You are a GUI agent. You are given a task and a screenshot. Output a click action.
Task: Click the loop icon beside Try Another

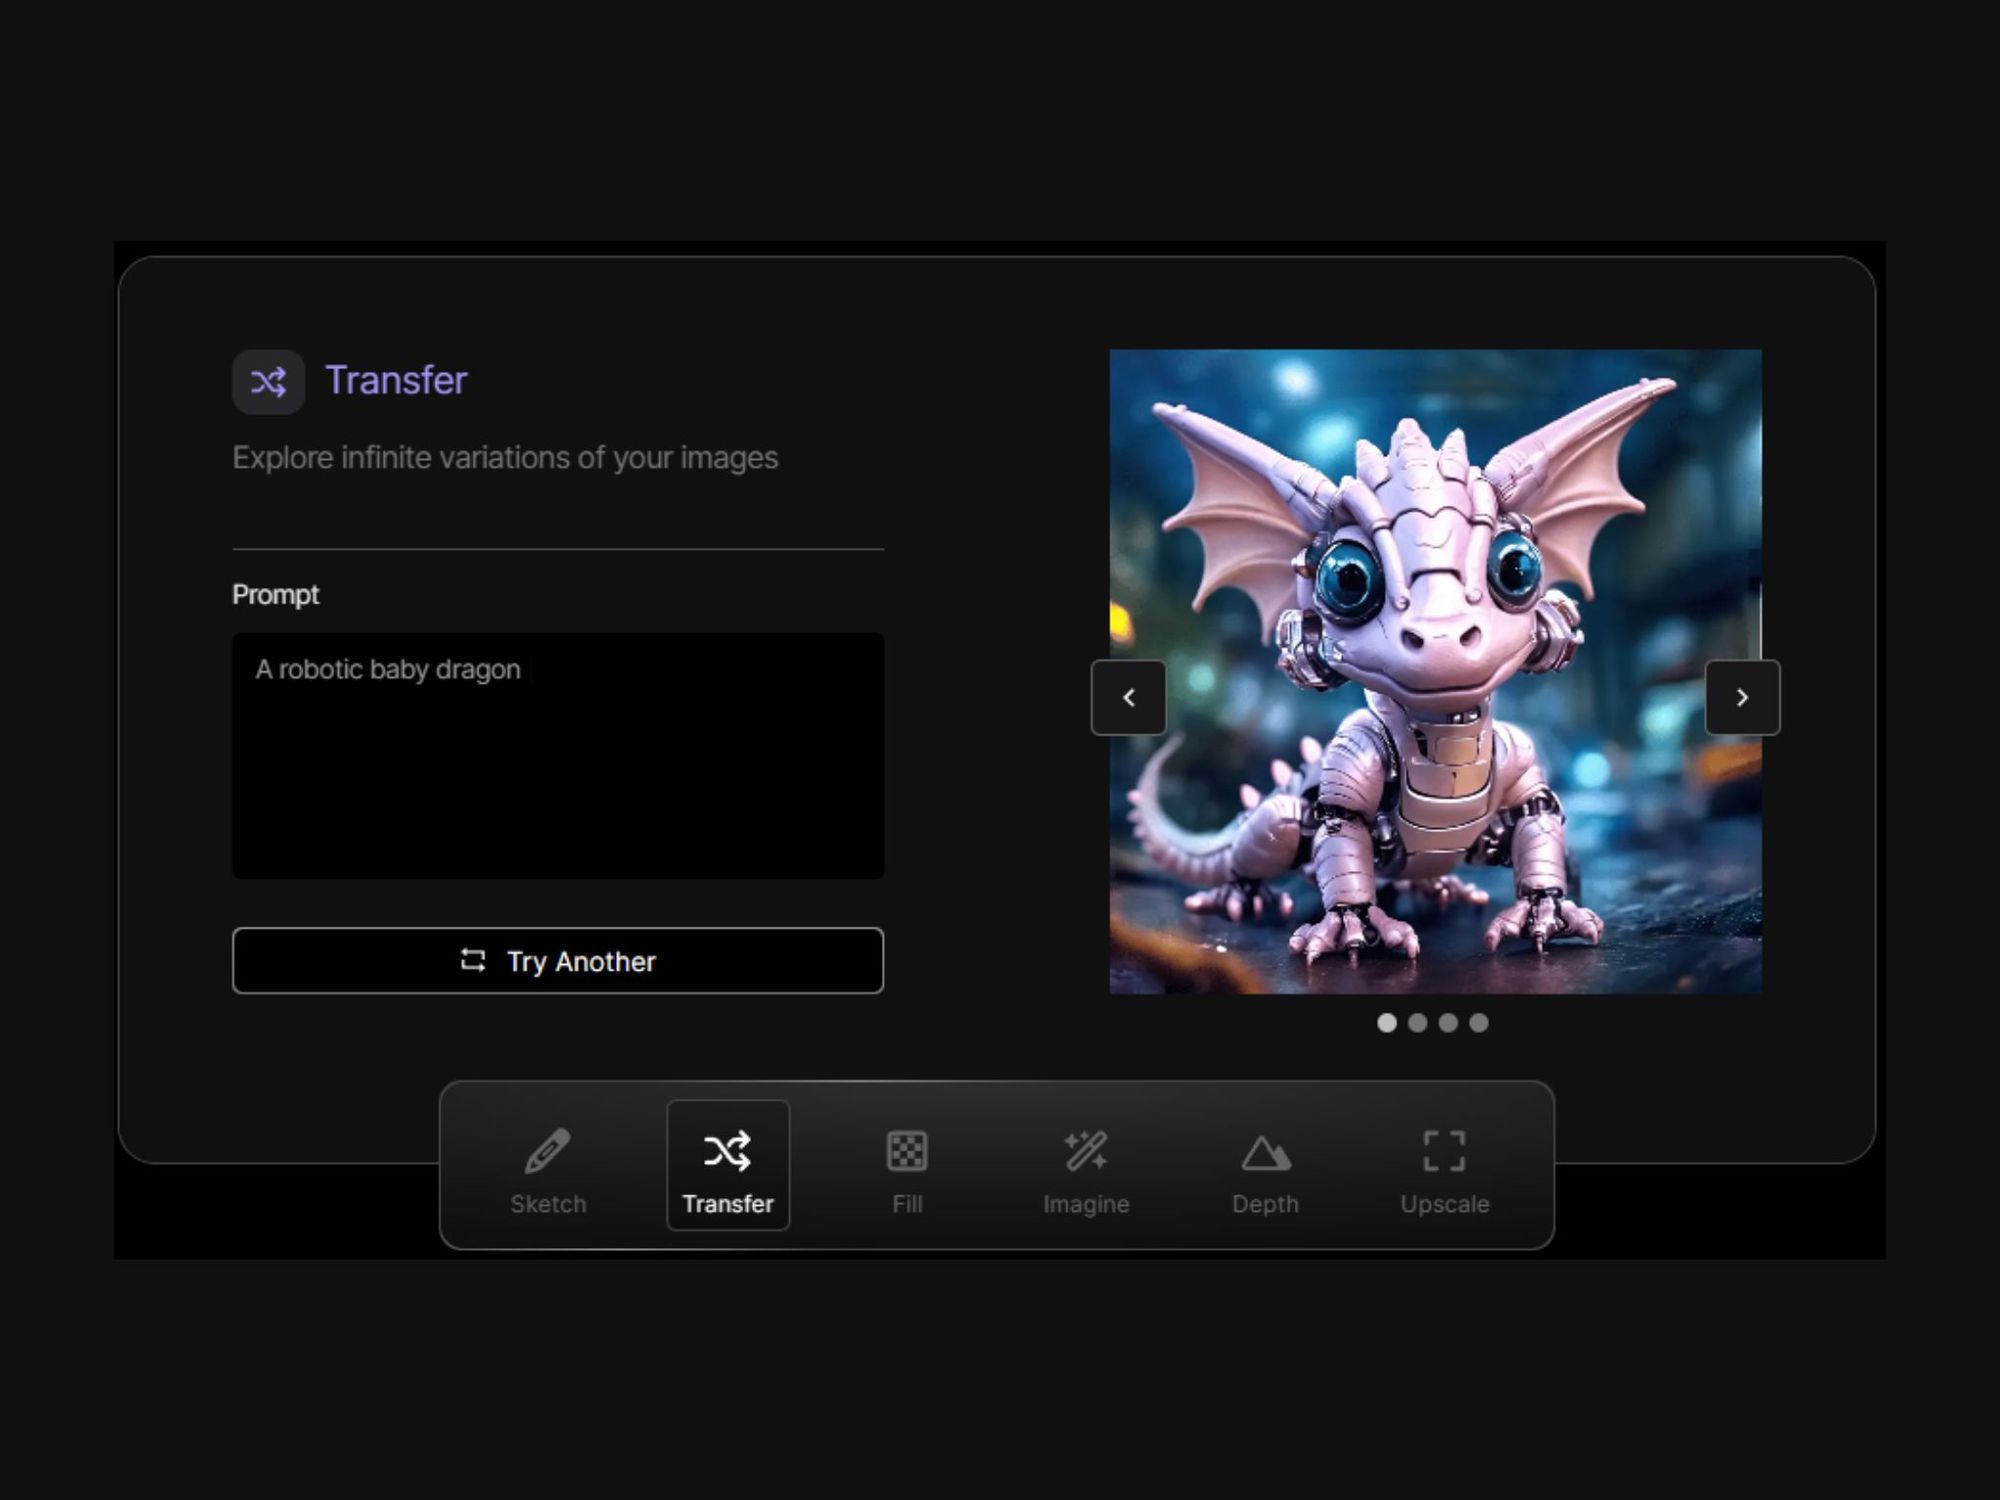coord(473,961)
